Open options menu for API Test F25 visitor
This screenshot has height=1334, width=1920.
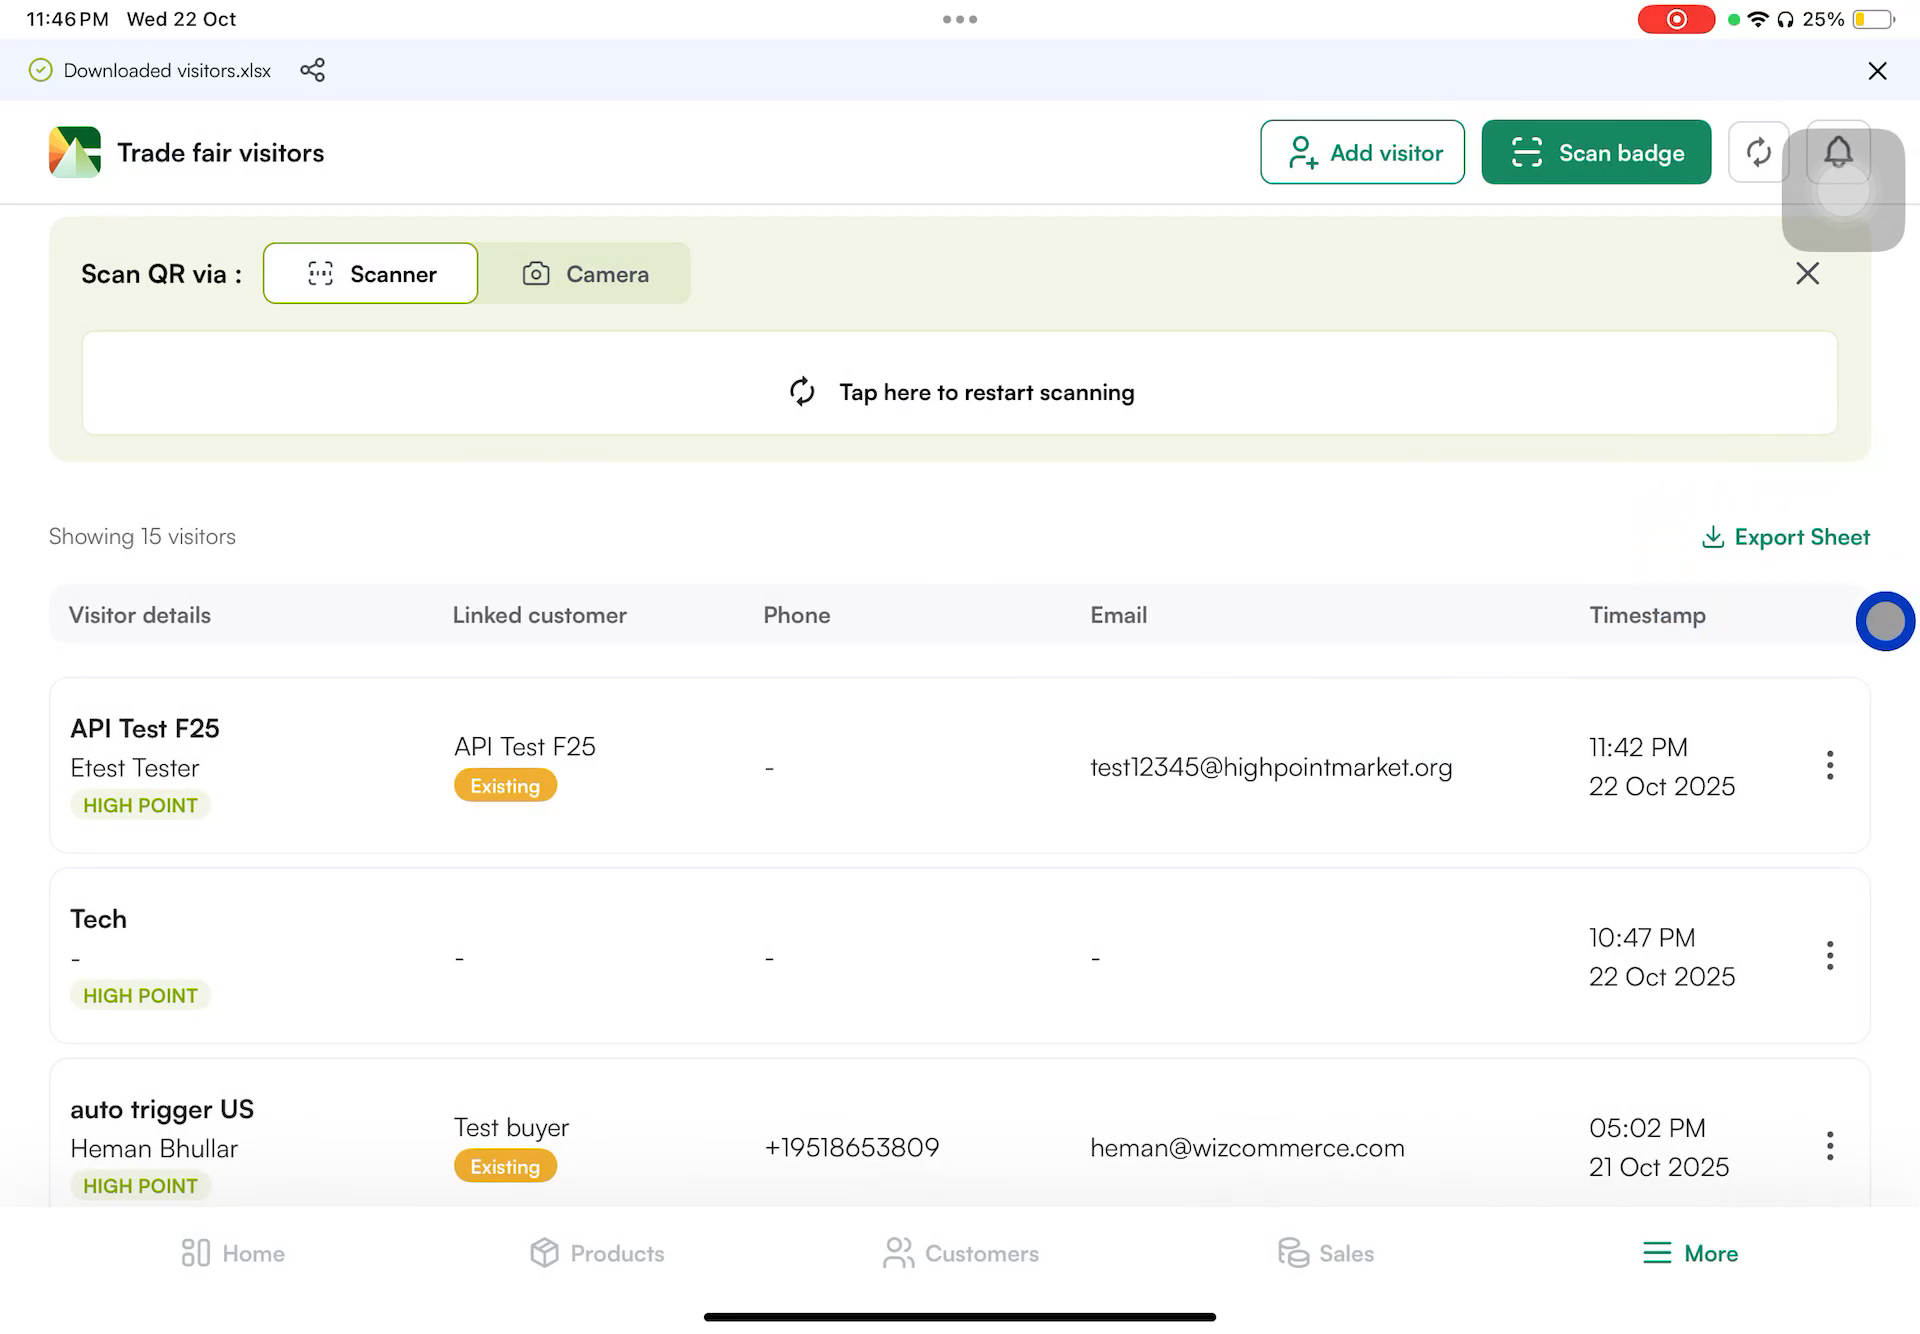coord(1830,765)
